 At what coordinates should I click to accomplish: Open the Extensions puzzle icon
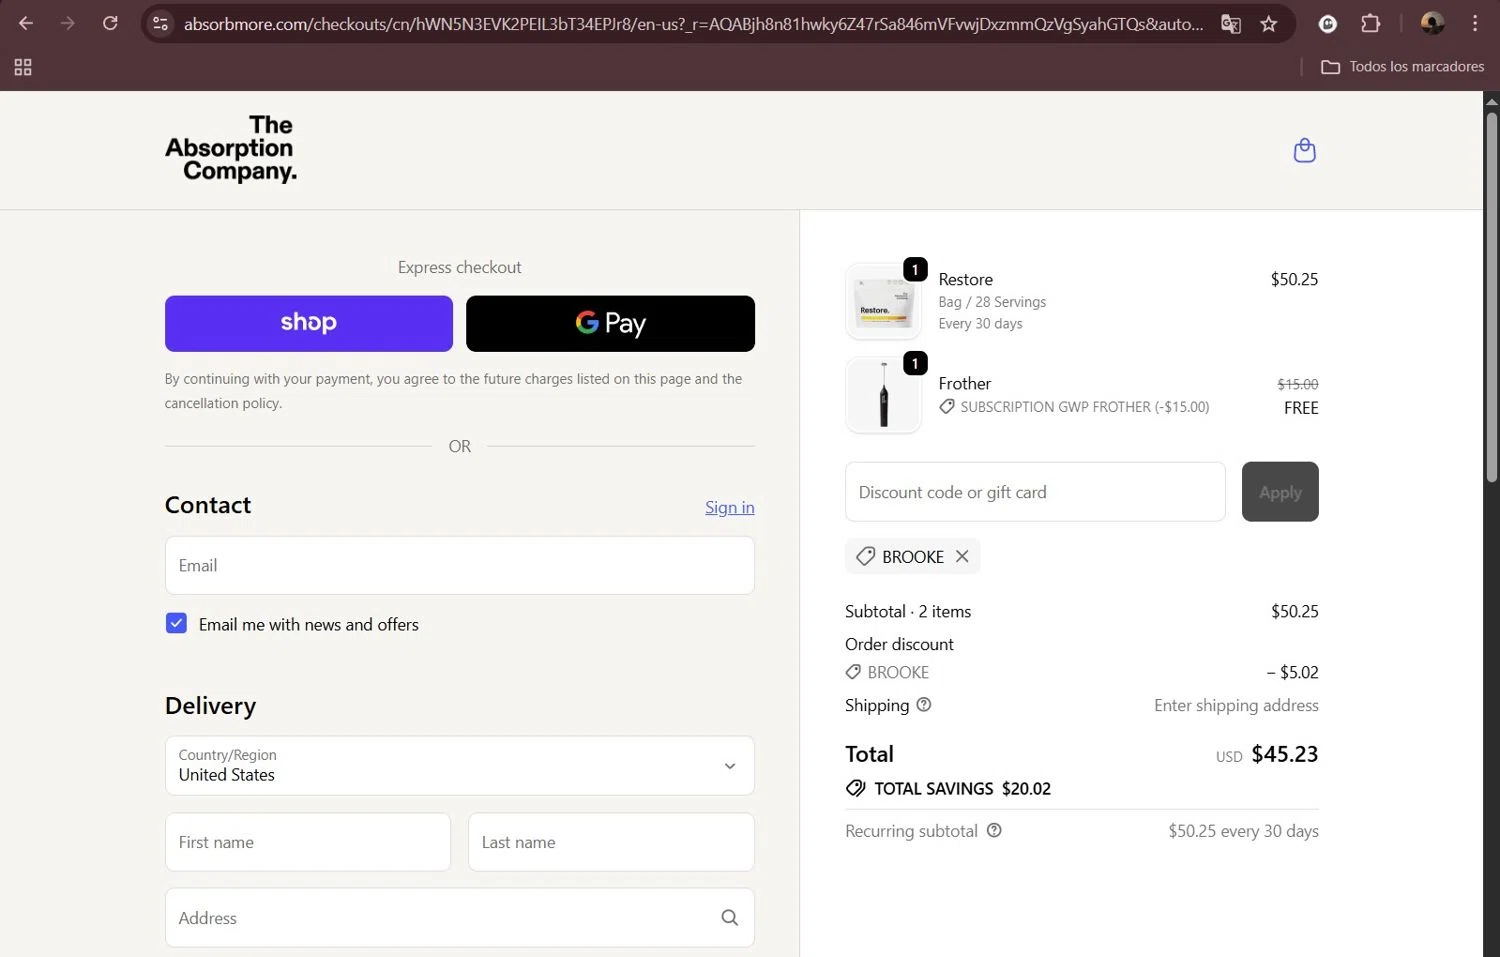point(1371,23)
